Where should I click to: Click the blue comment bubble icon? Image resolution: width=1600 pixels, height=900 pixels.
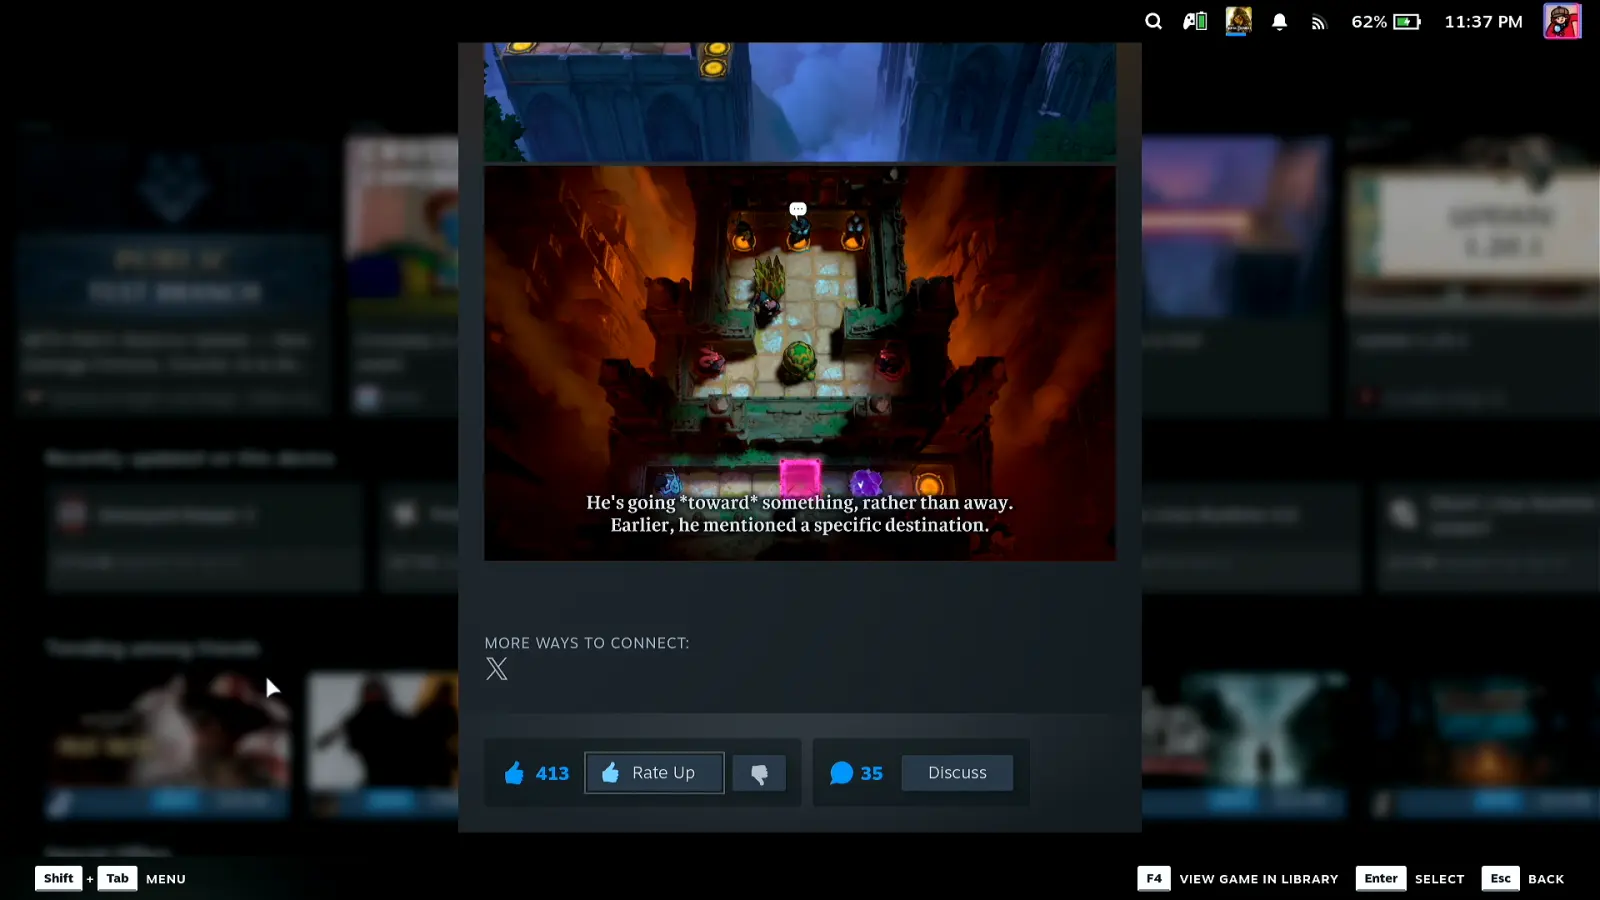(x=842, y=773)
